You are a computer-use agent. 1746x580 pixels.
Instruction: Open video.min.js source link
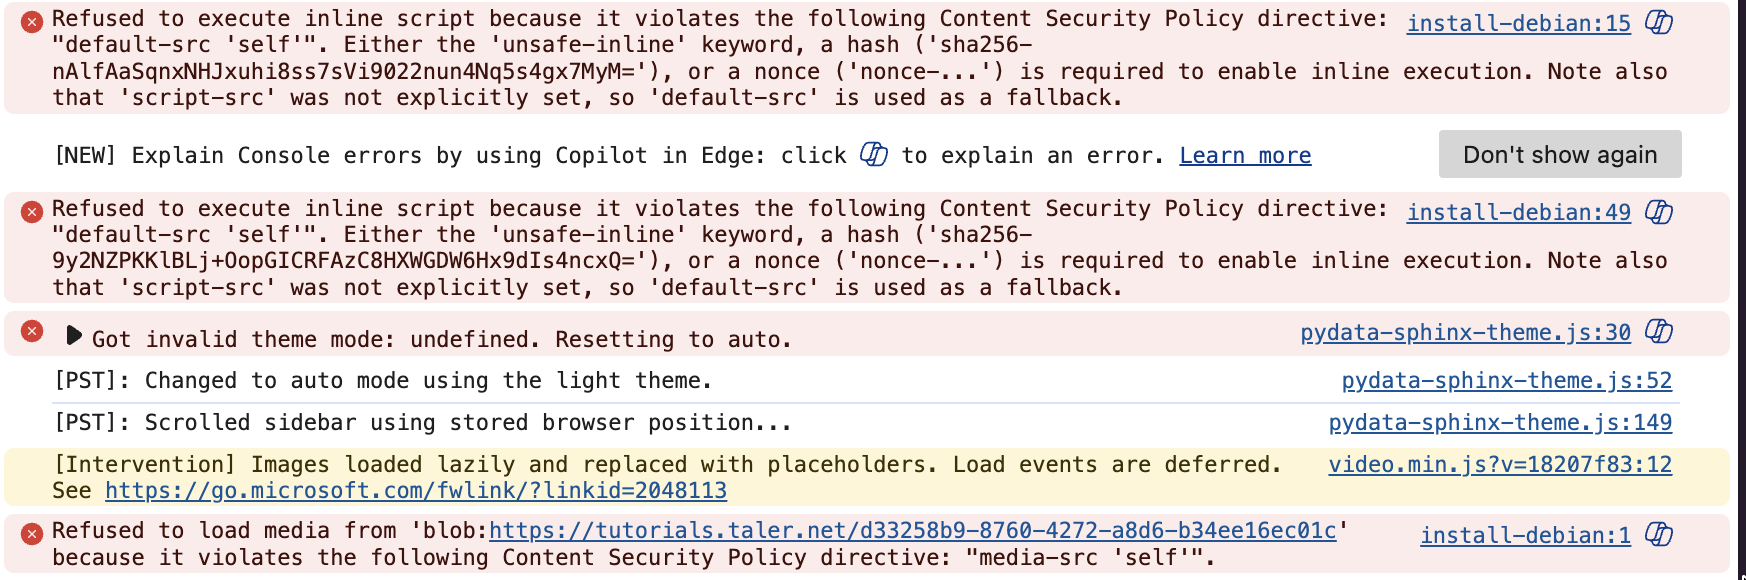click(1500, 465)
